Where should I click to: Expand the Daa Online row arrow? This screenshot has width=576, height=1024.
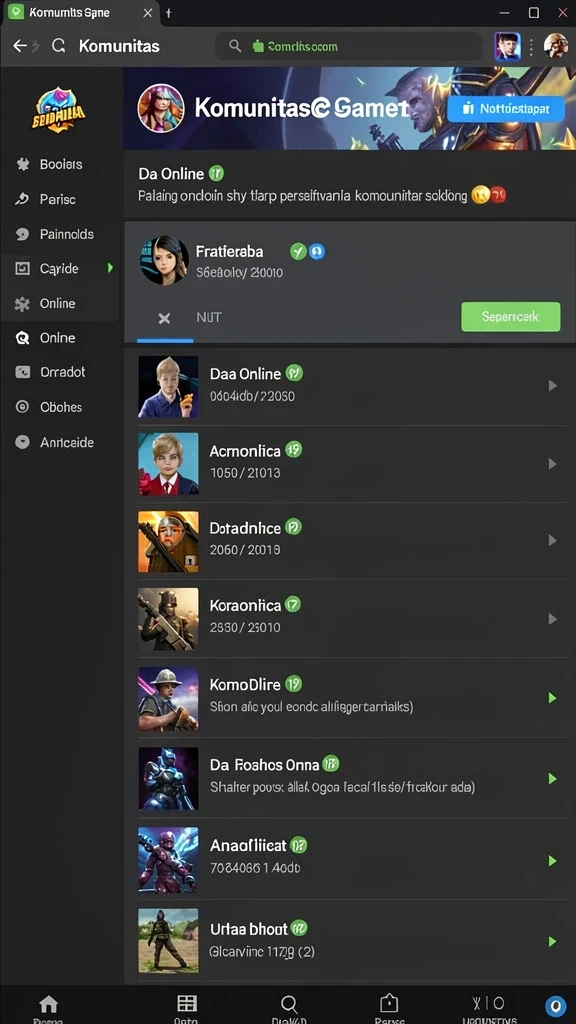tap(552, 386)
